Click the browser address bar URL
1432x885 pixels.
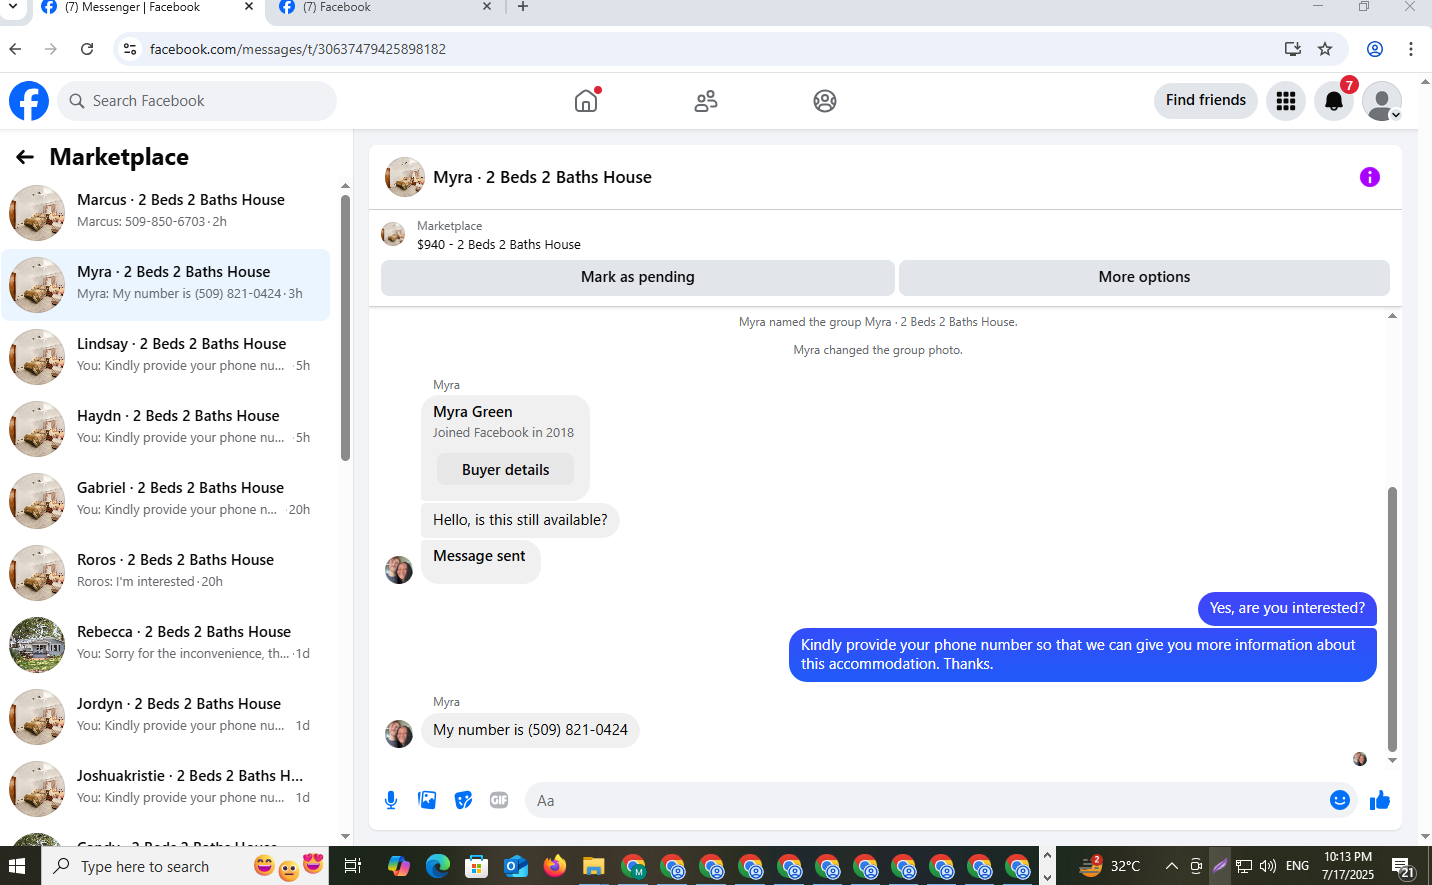(298, 49)
